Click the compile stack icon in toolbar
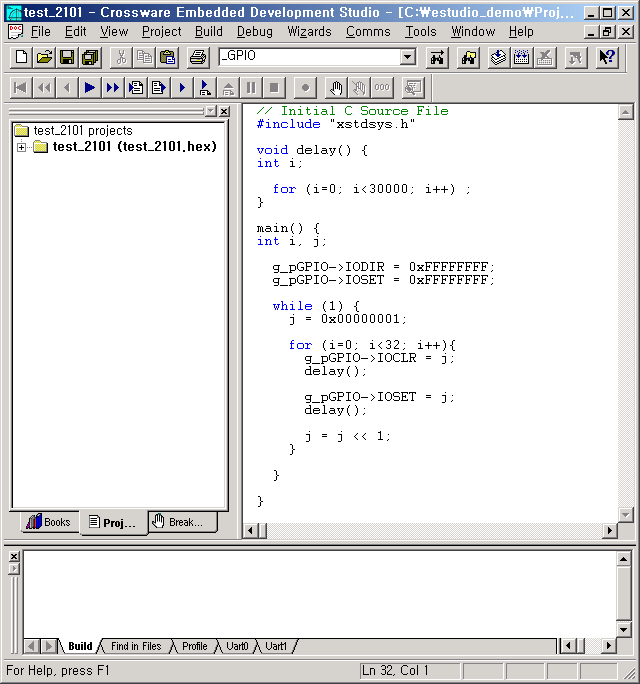This screenshot has width=640, height=684. (499, 57)
